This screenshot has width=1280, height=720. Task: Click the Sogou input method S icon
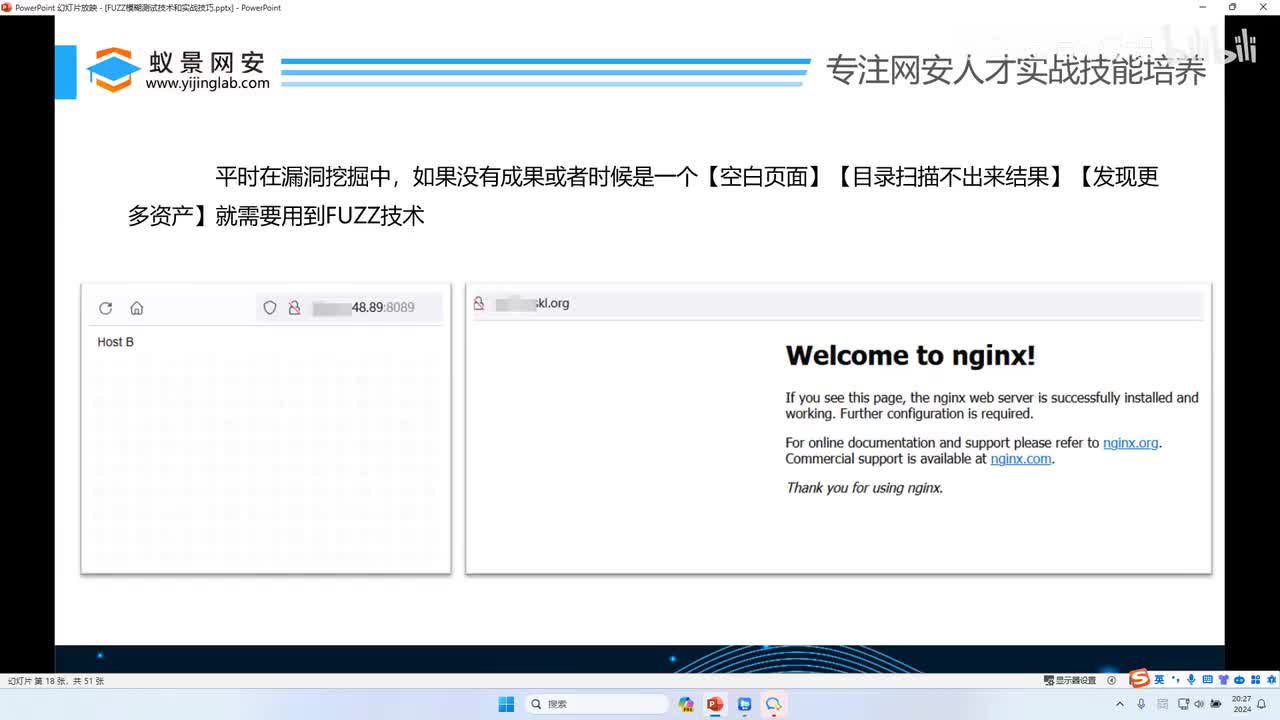point(1140,679)
